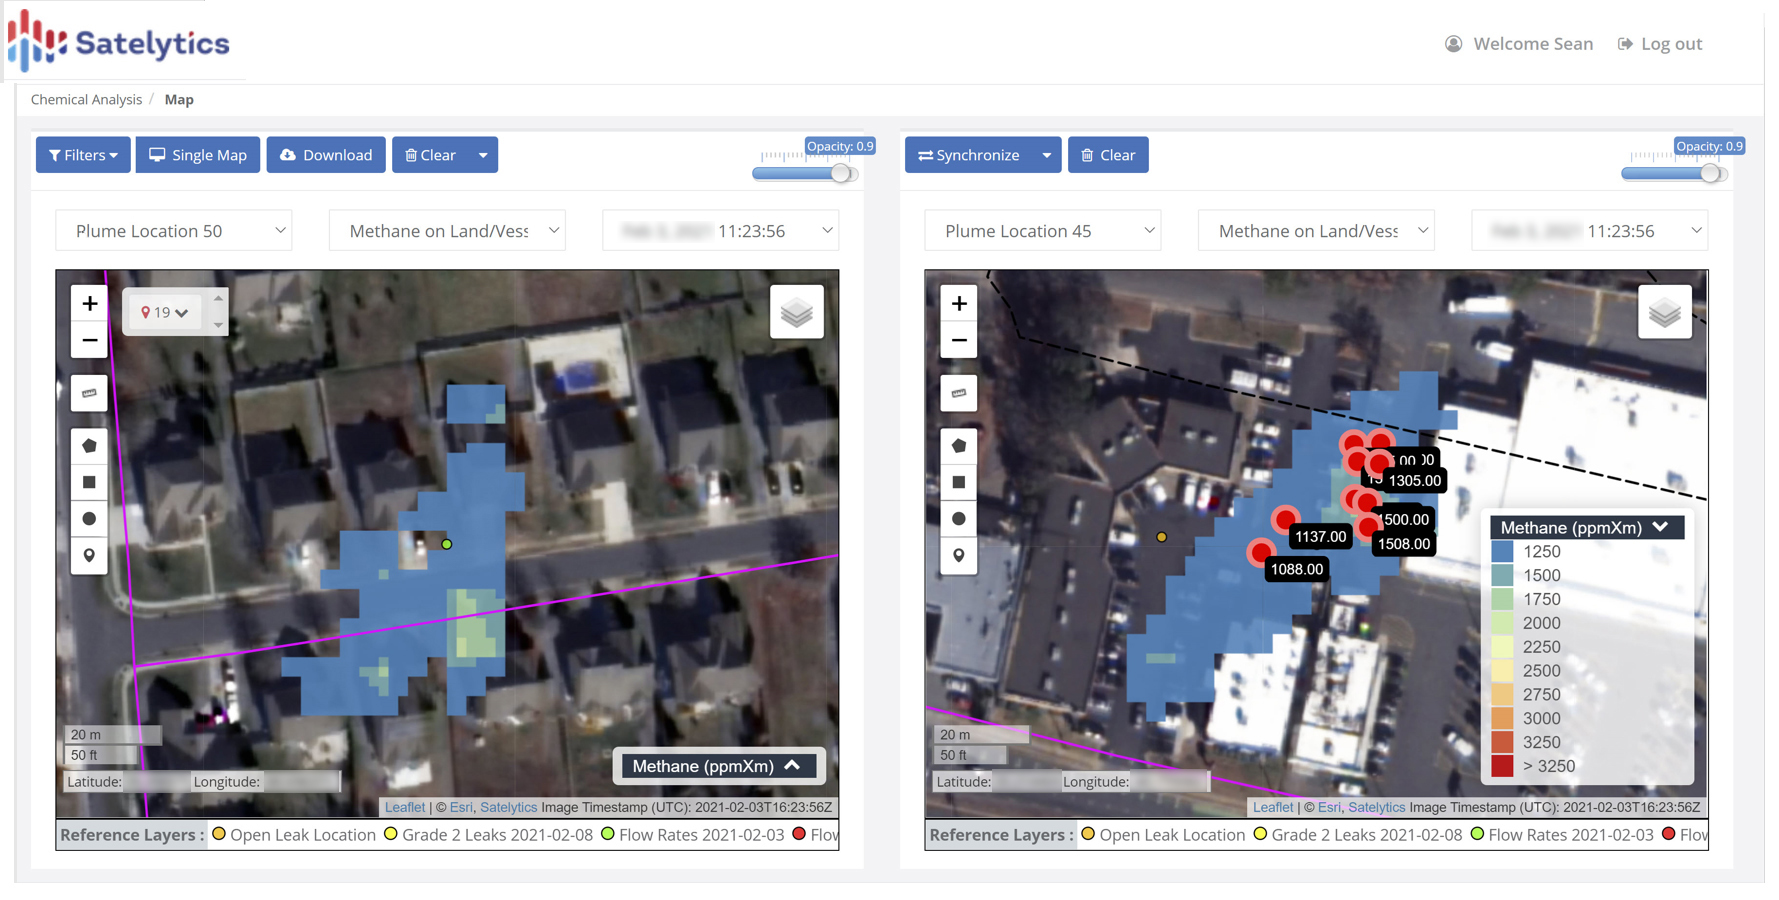Zoom out on the right map
Image resolution: width=1779 pixels, height=900 pixels.
click(959, 340)
